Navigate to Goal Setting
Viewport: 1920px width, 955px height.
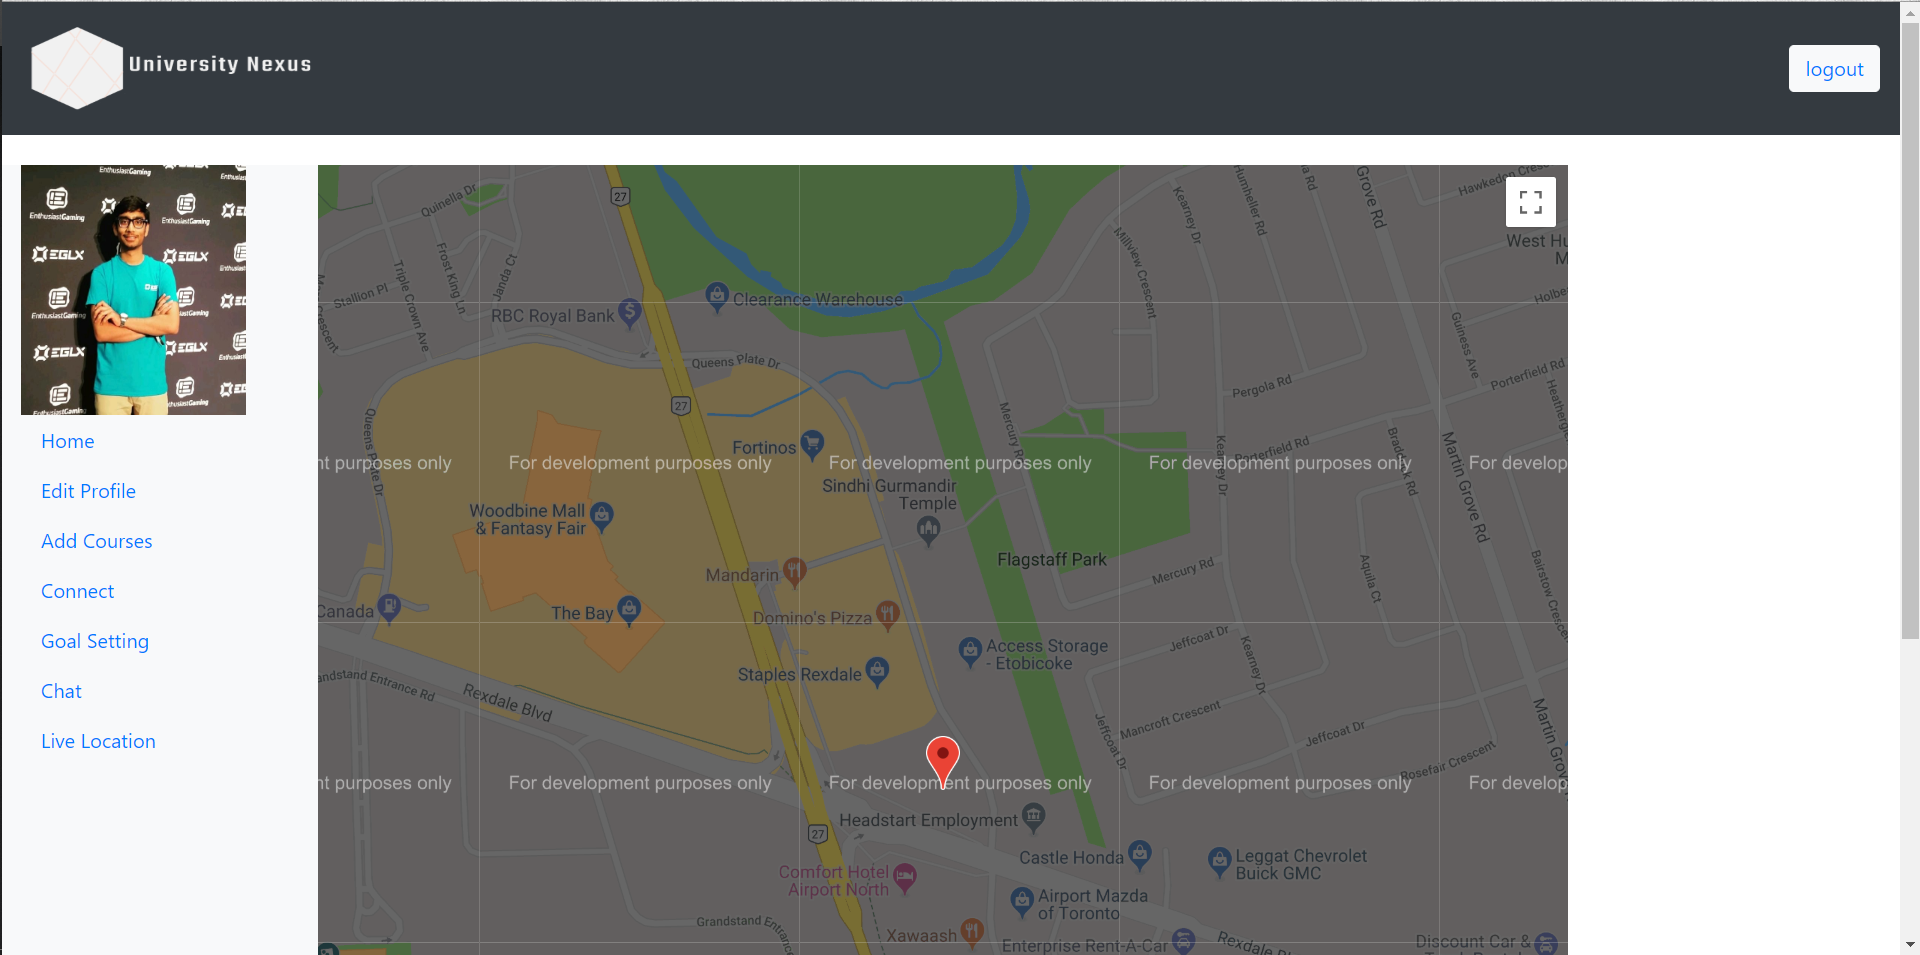pyautogui.click(x=95, y=641)
